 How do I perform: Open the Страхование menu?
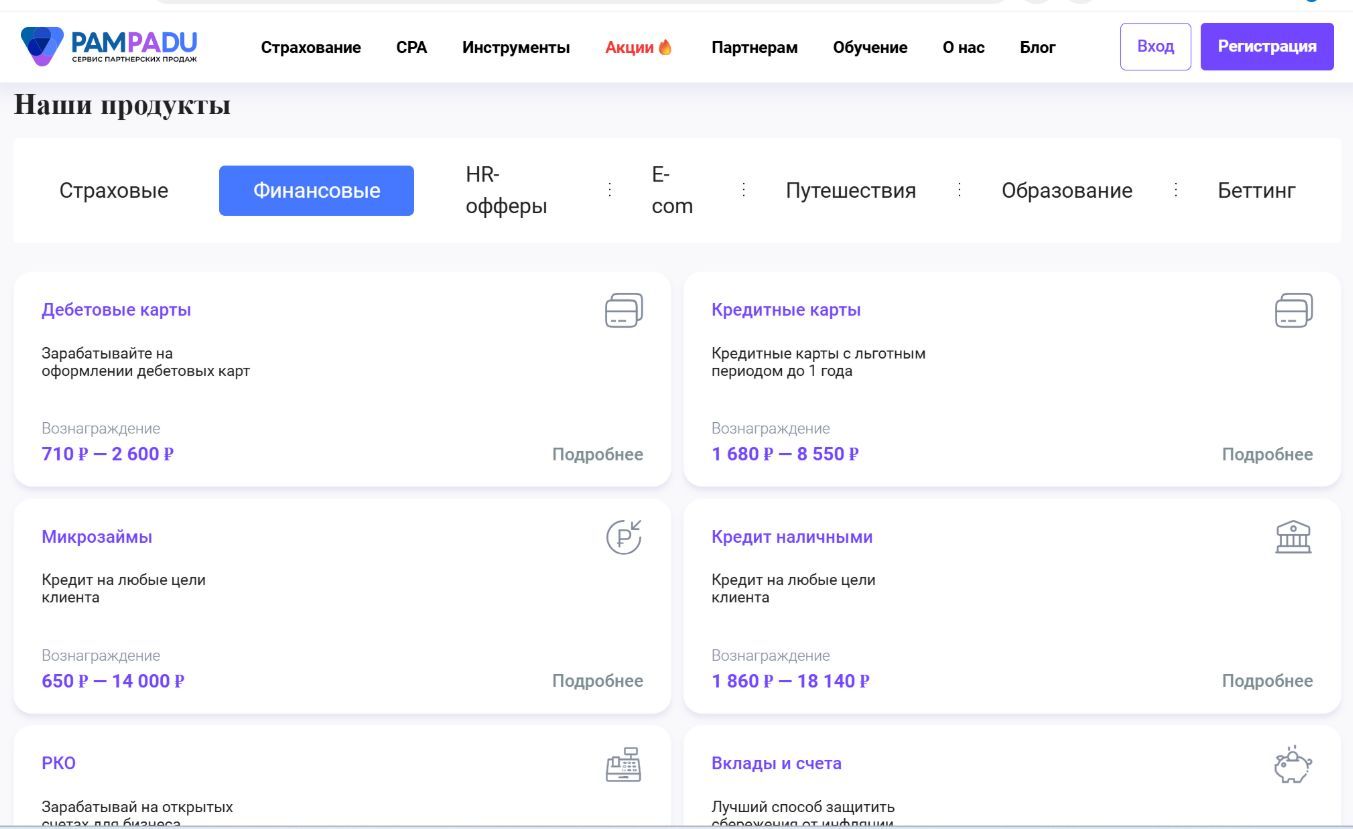(311, 47)
